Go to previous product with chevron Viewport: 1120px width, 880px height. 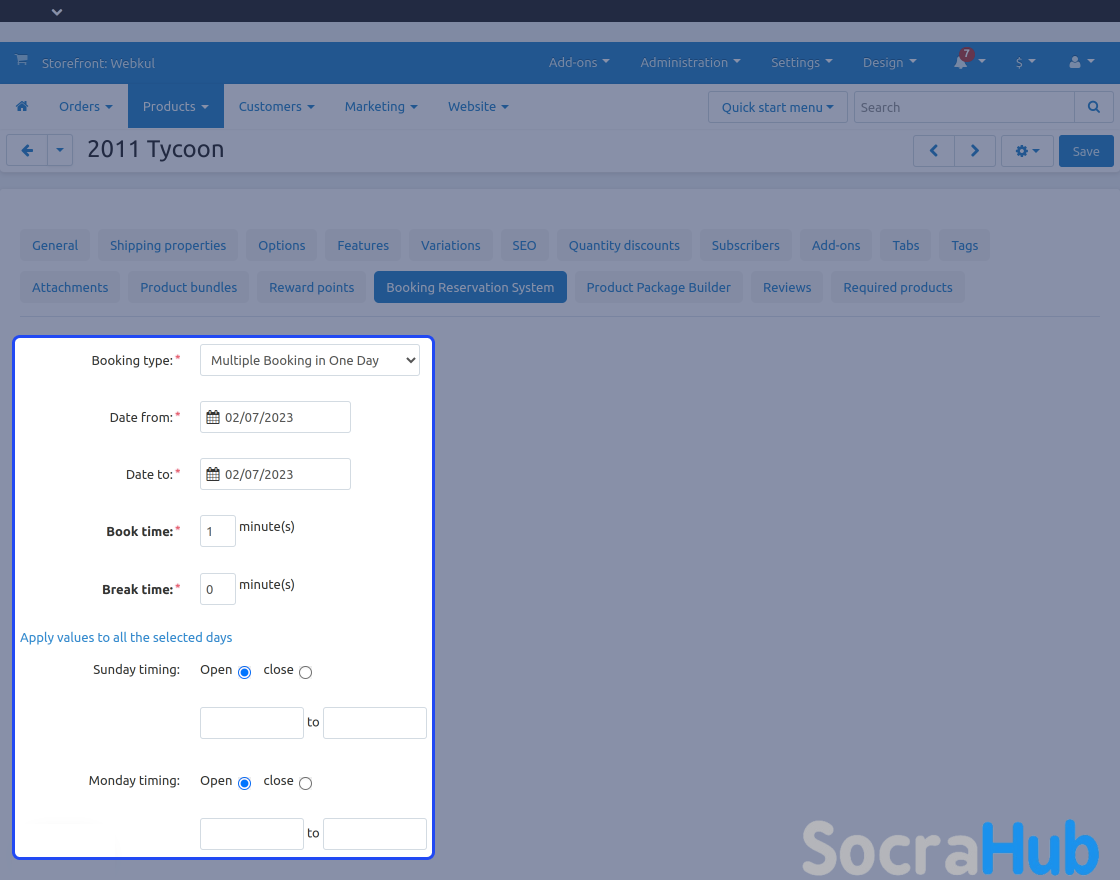(934, 151)
